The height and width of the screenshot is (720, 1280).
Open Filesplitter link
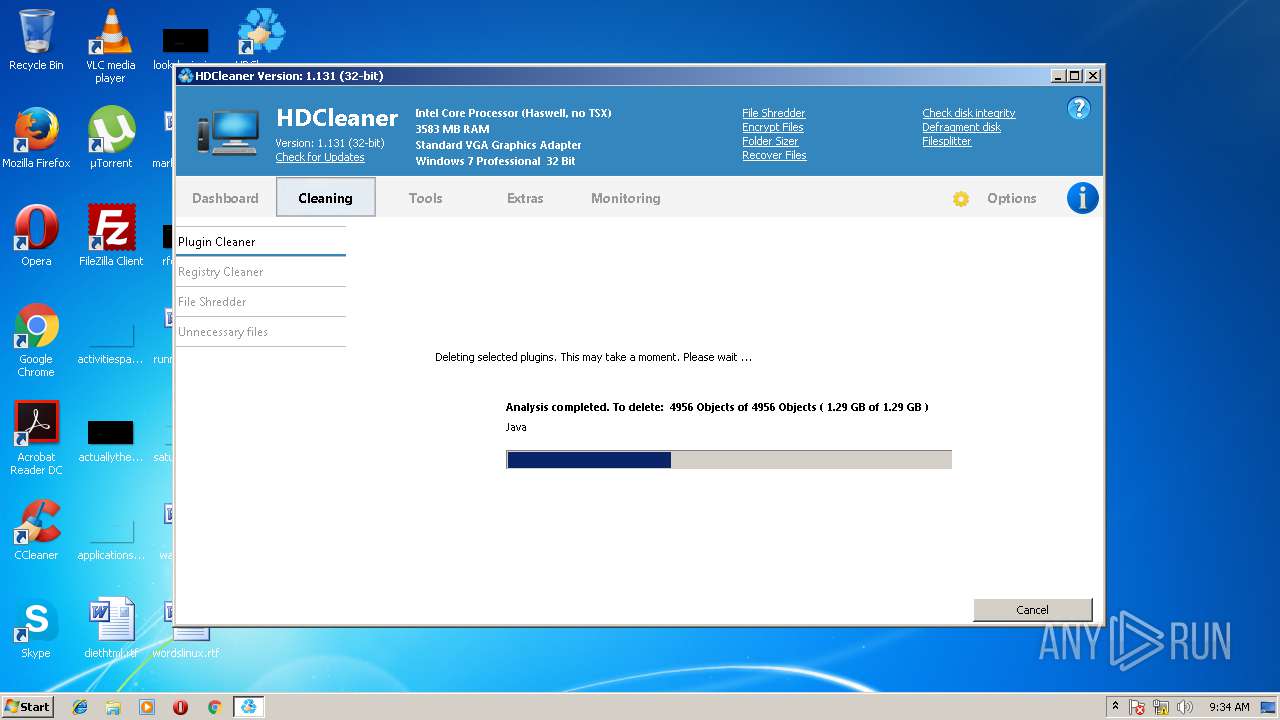click(947, 141)
